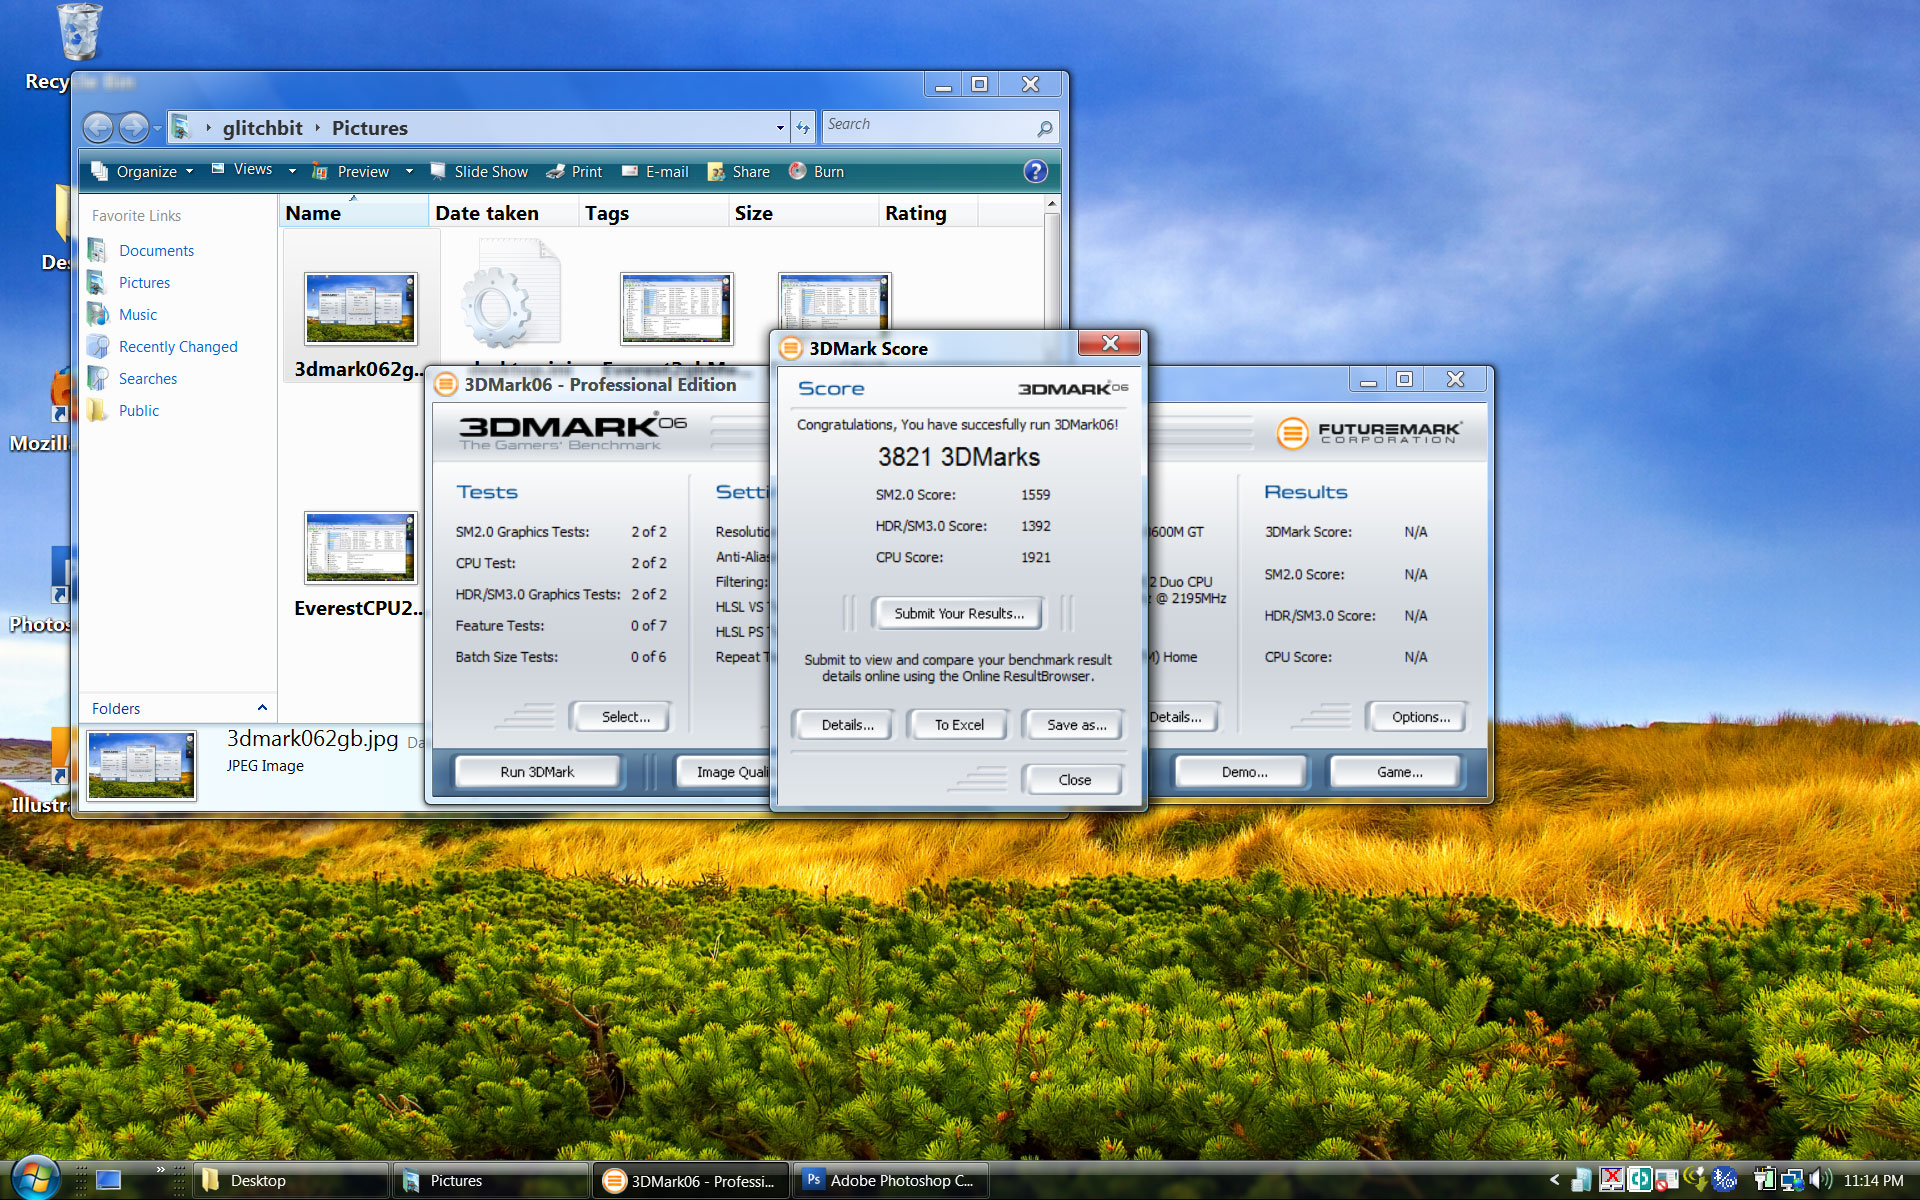
Task: Open the recent pages dropdown beside Forward
Action: coord(157,129)
